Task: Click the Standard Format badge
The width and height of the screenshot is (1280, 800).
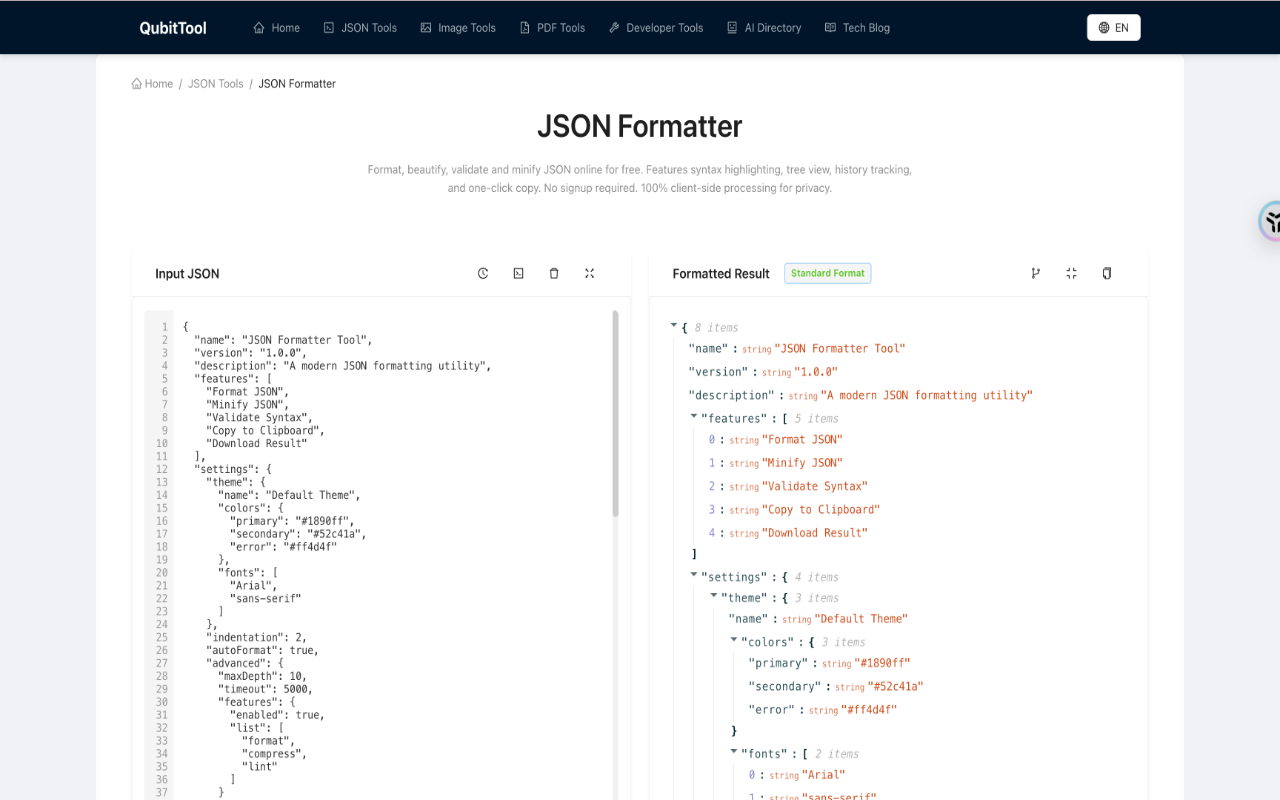Action: (x=828, y=273)
